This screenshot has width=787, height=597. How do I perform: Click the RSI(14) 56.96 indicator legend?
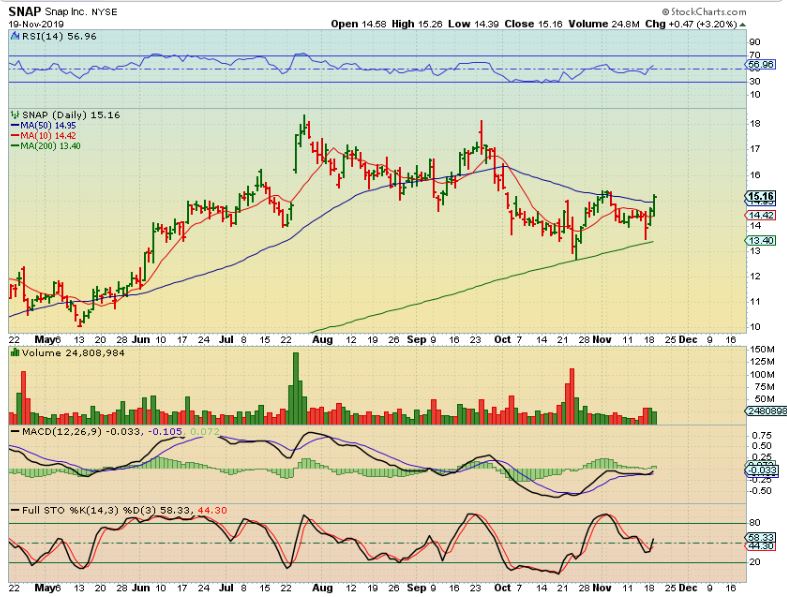58,37
